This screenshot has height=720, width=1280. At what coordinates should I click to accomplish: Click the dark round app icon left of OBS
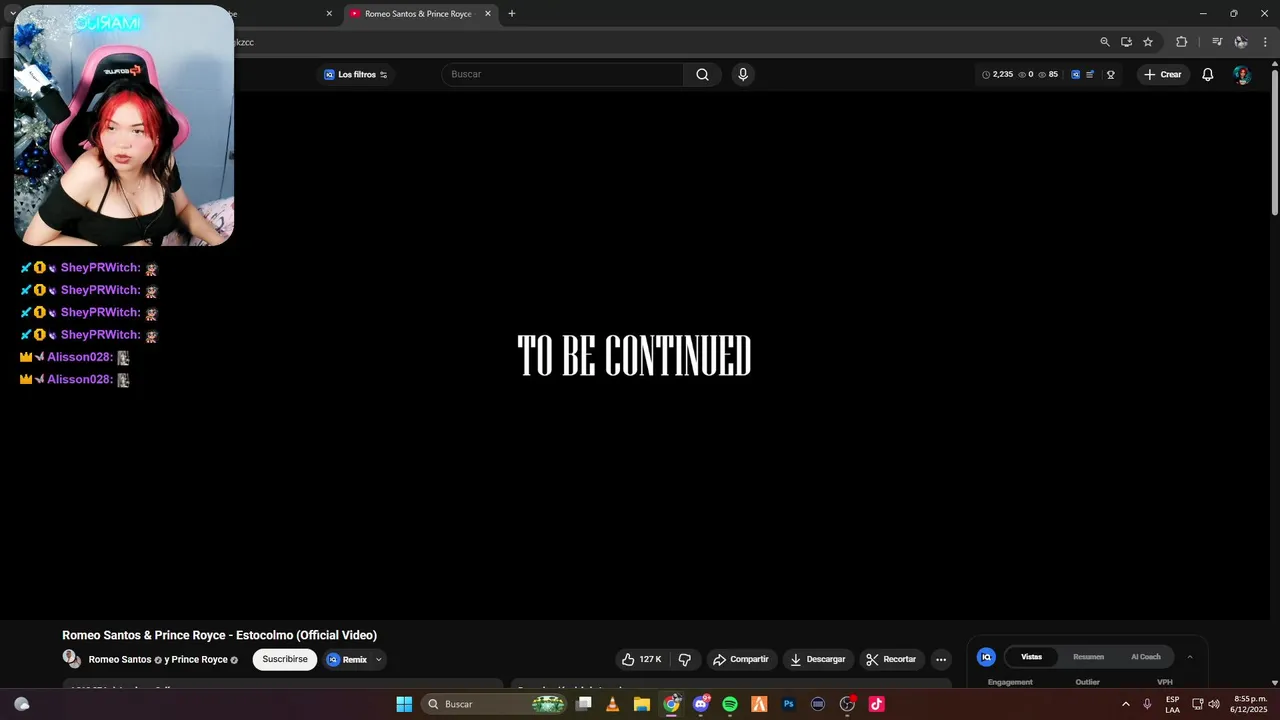point(818,704)
